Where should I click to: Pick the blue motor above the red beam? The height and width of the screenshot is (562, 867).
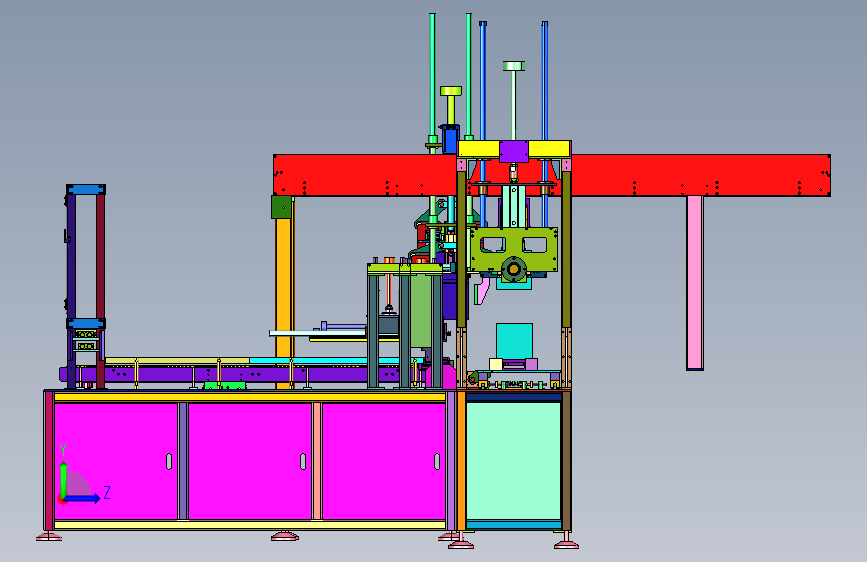pyautogui.click(x=449, y=140)
